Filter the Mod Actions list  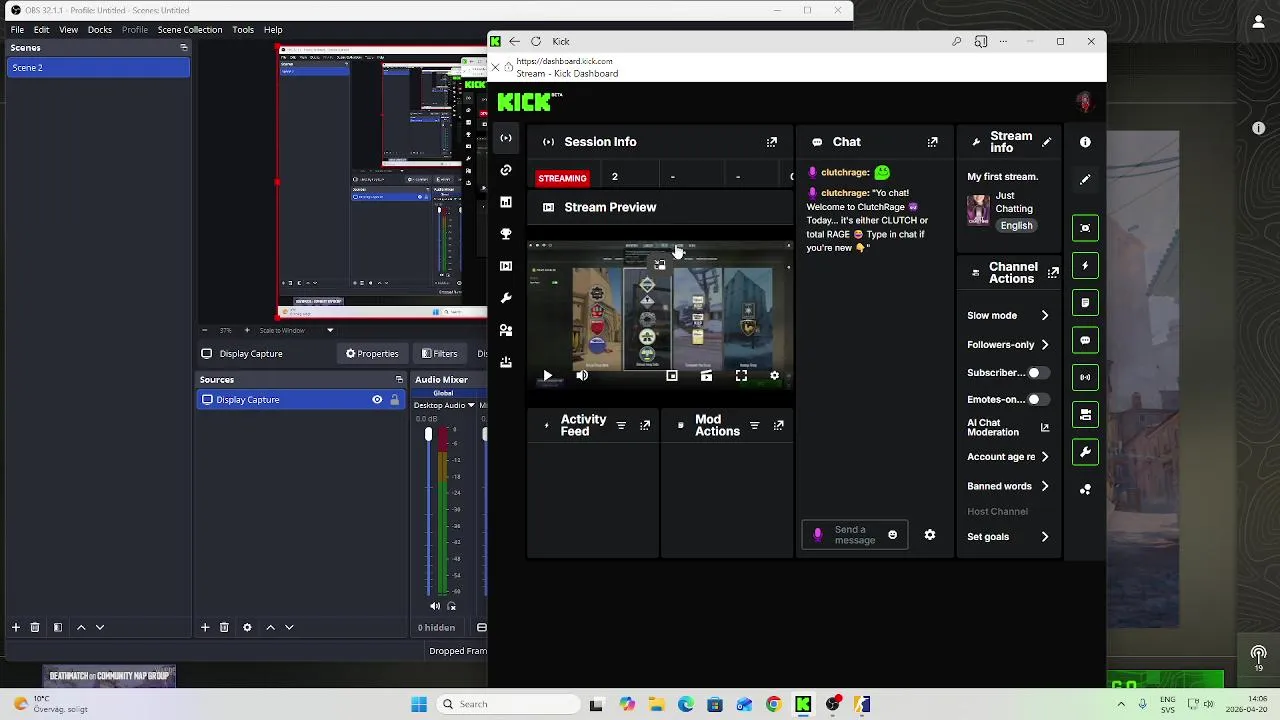click(754, 425)
